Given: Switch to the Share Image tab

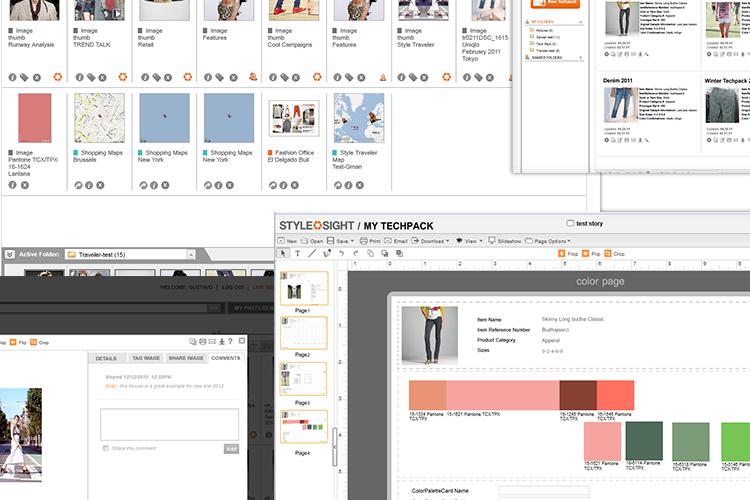Looking at the screenshot, I should [x=186, y=358].
